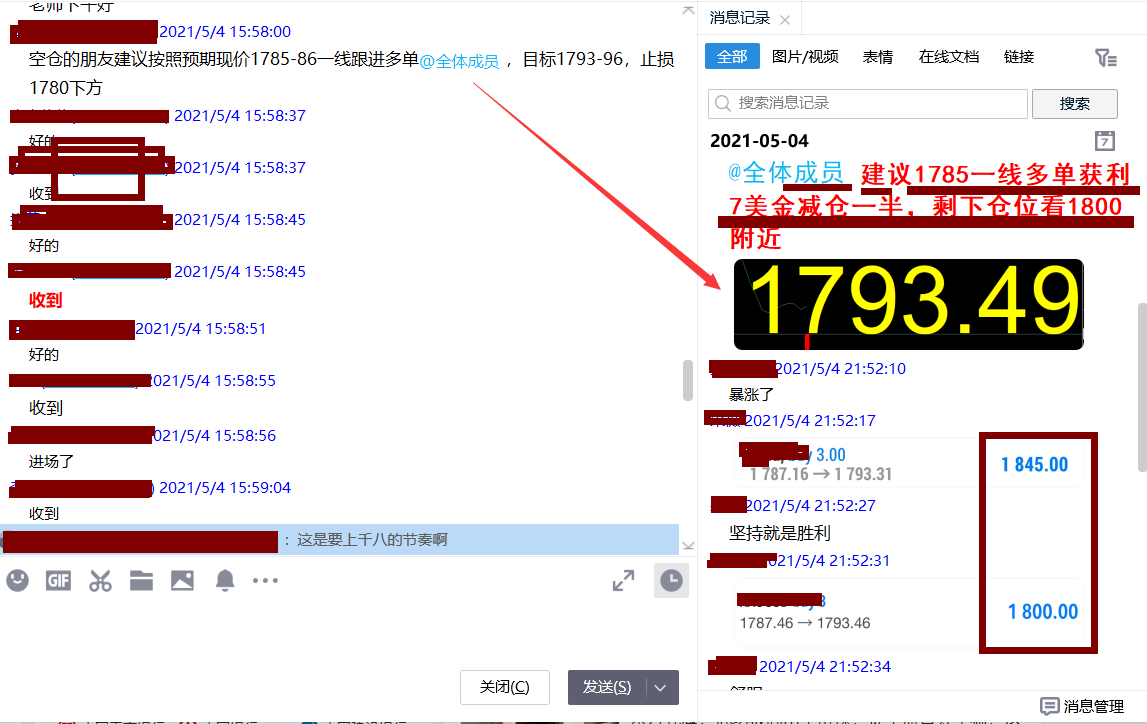Click the magnifier in search field
Viewport: 1147px width, 724px height.
tap(723, 103)
